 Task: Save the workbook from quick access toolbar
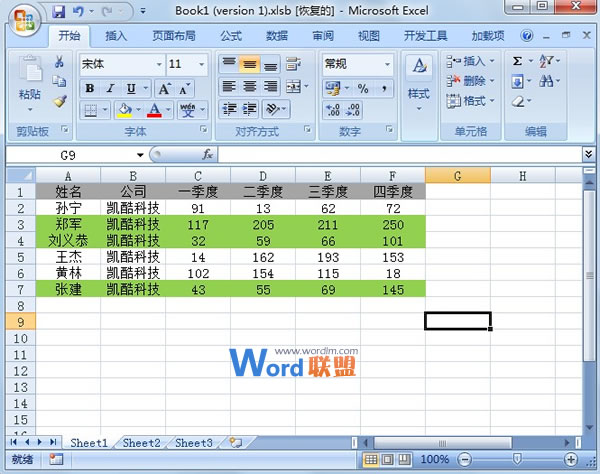click(59, 11)
